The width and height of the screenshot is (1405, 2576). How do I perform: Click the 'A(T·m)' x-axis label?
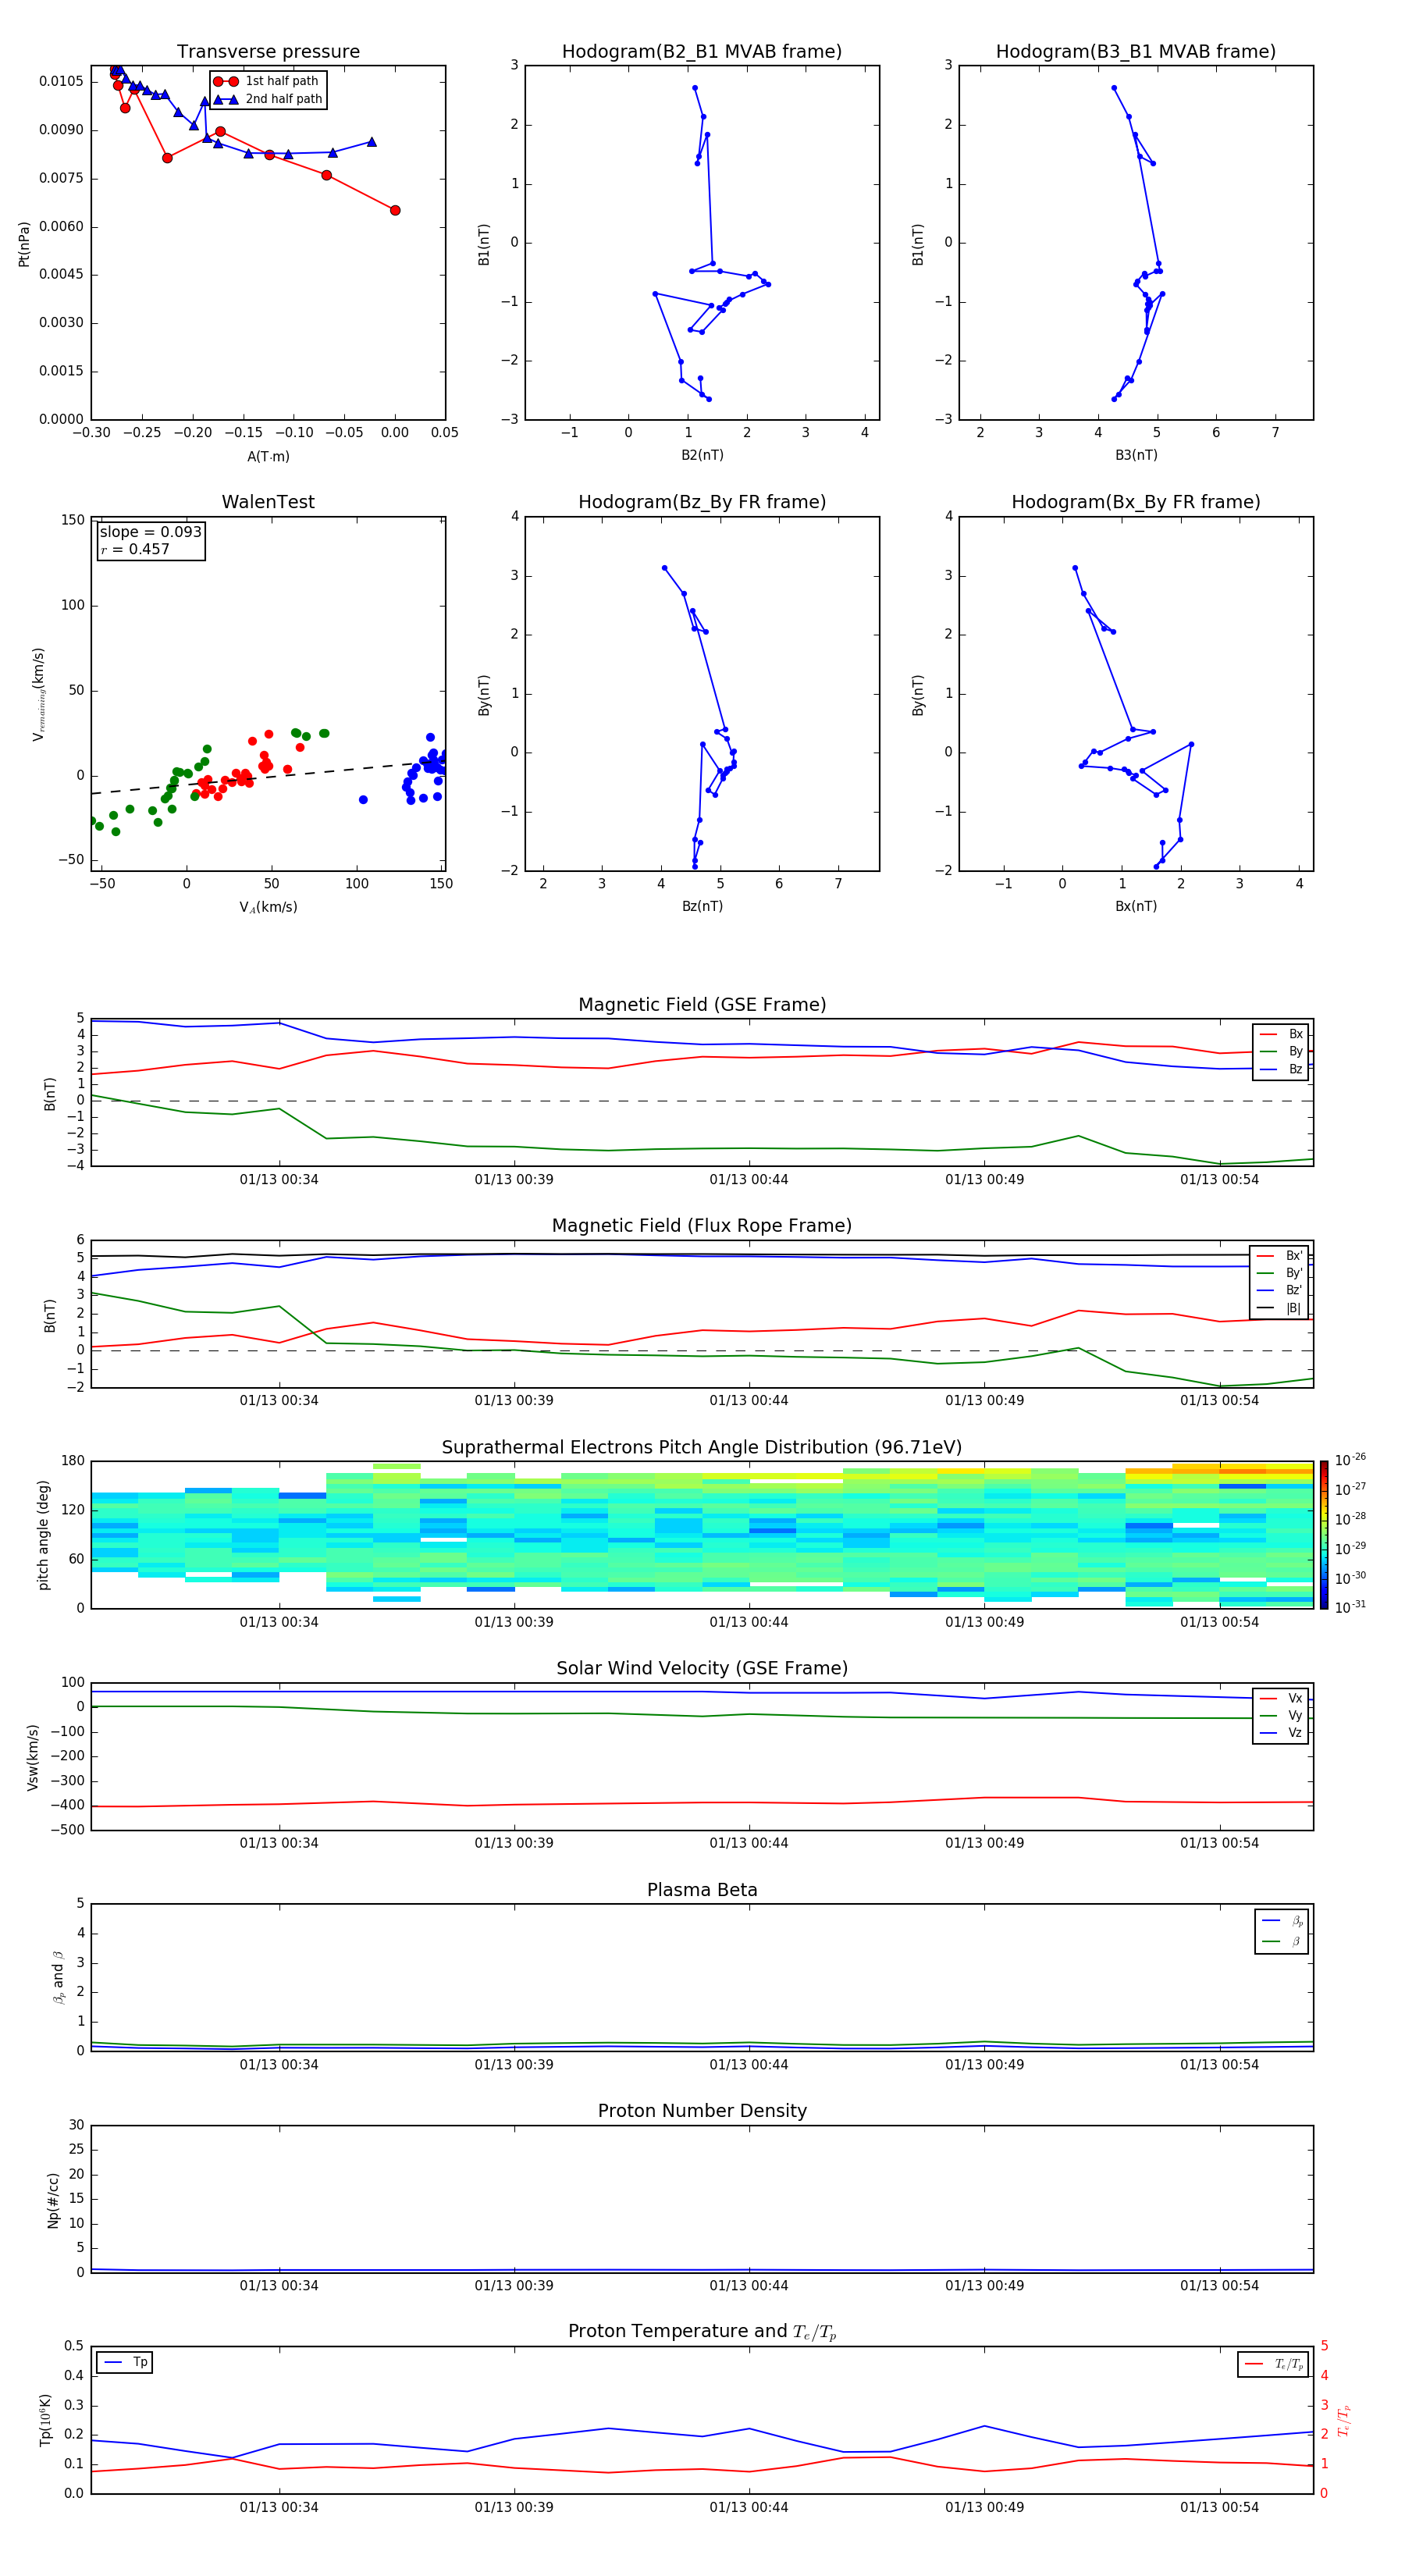click(268, 457)
